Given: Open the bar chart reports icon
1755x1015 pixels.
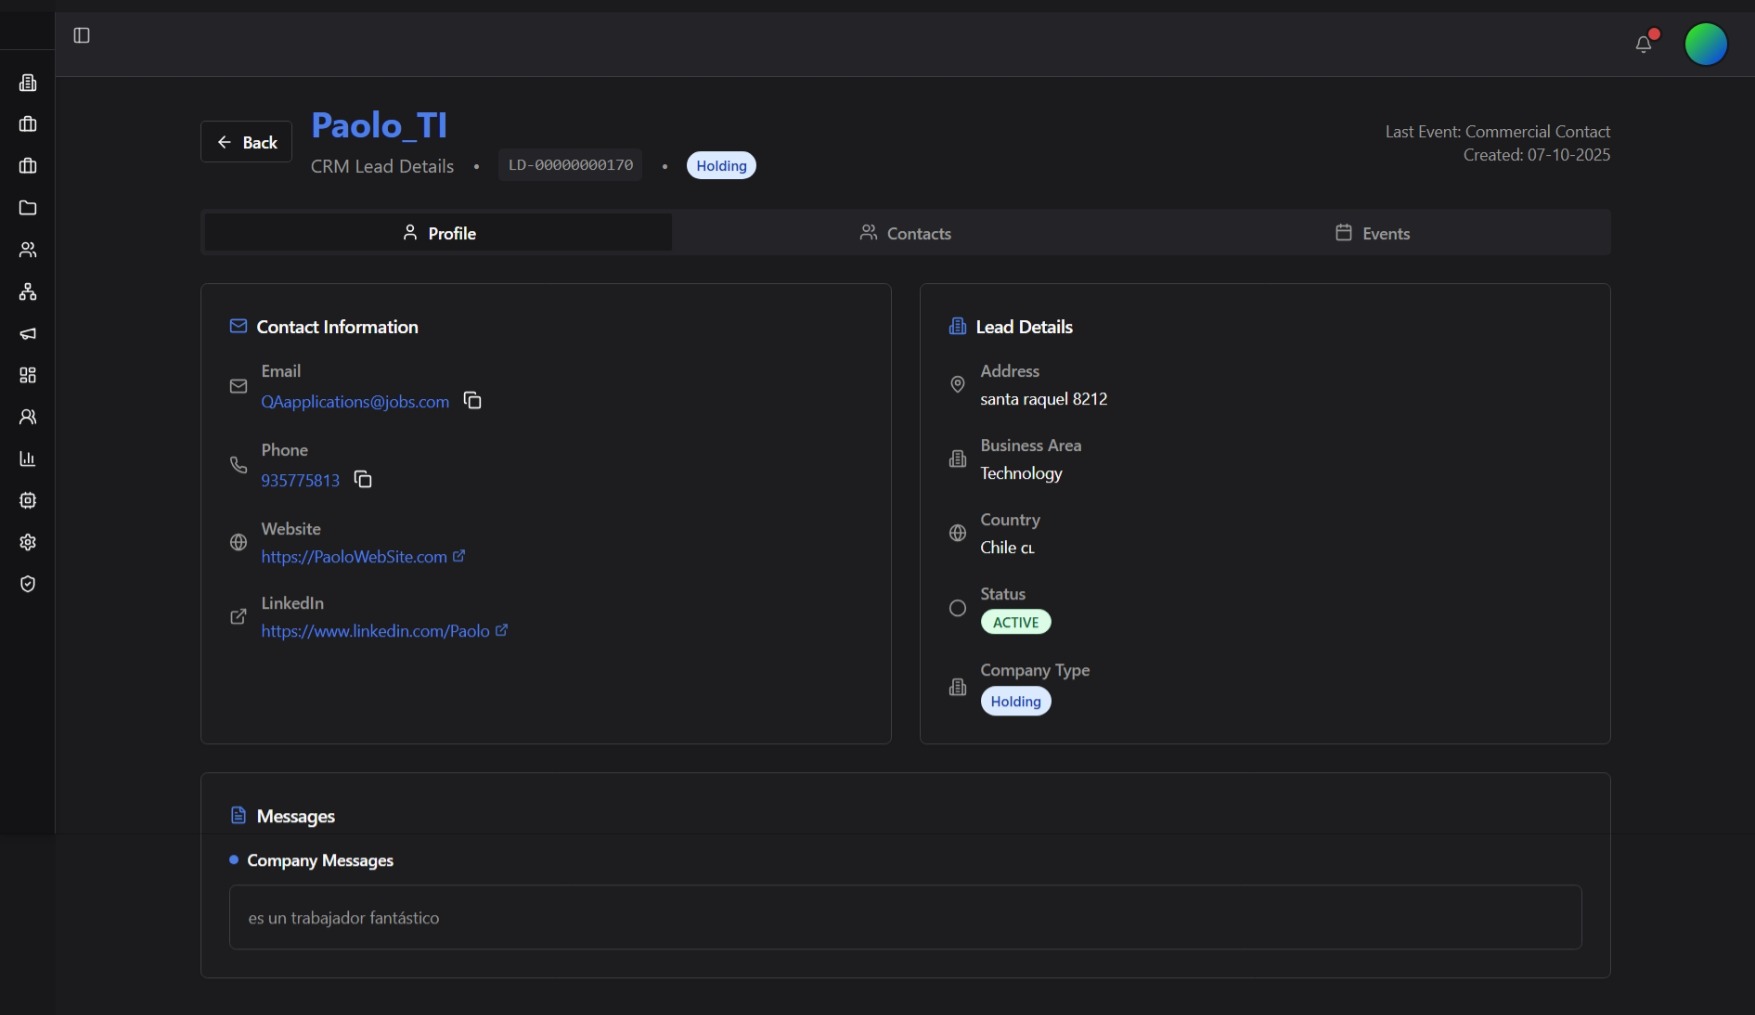Looking at the screenshot, I should [x=28, y=459].
